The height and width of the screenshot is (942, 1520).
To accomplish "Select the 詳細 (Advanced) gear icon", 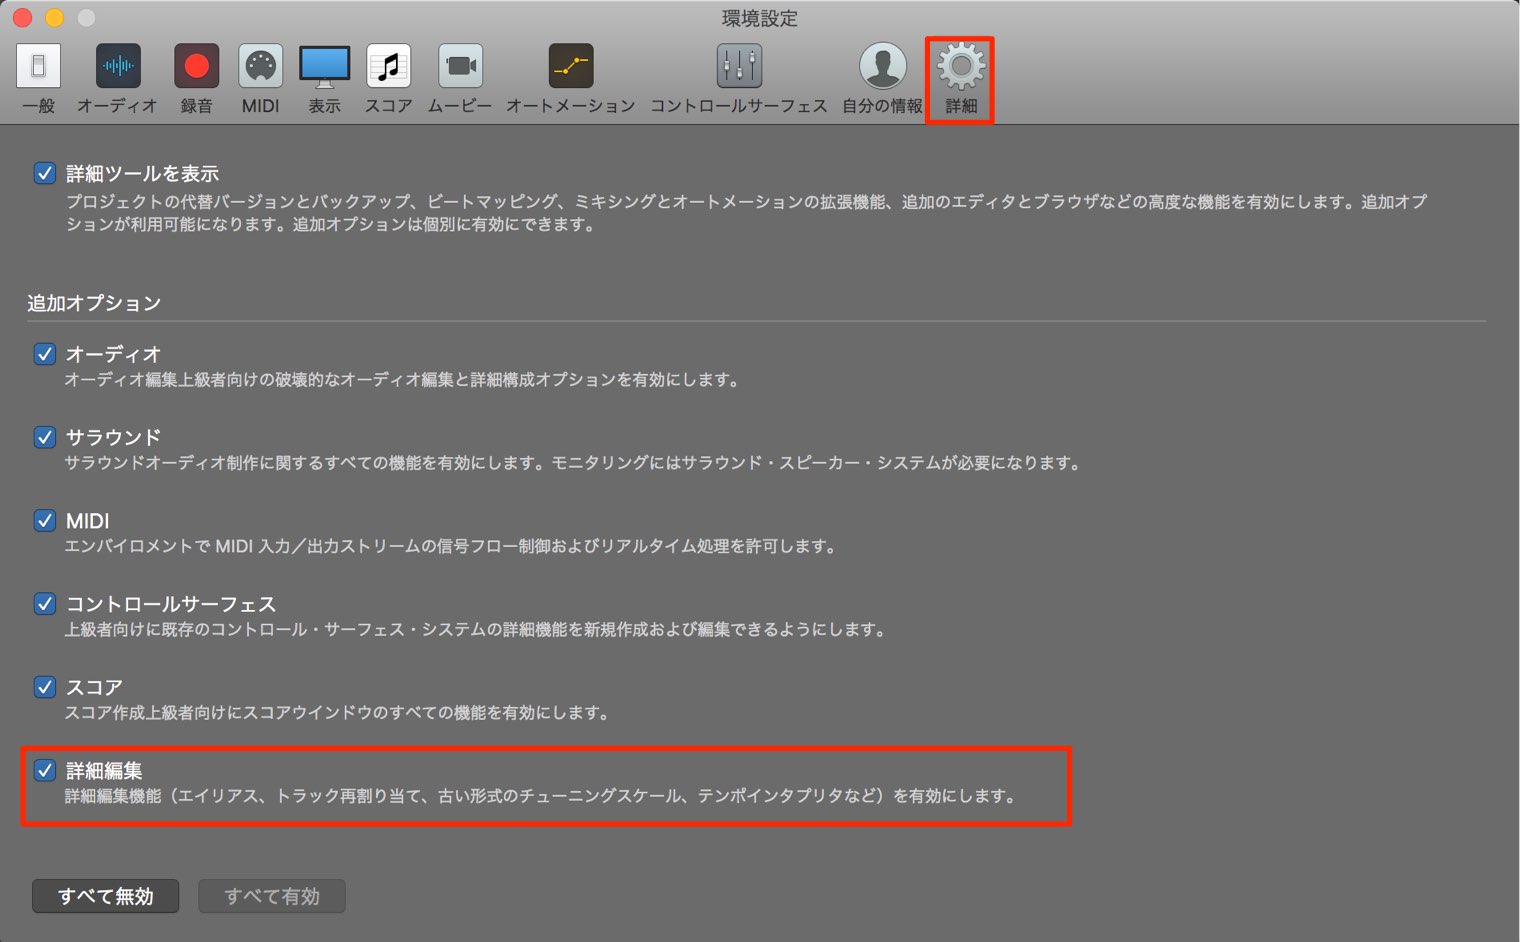I will (961, 67).
